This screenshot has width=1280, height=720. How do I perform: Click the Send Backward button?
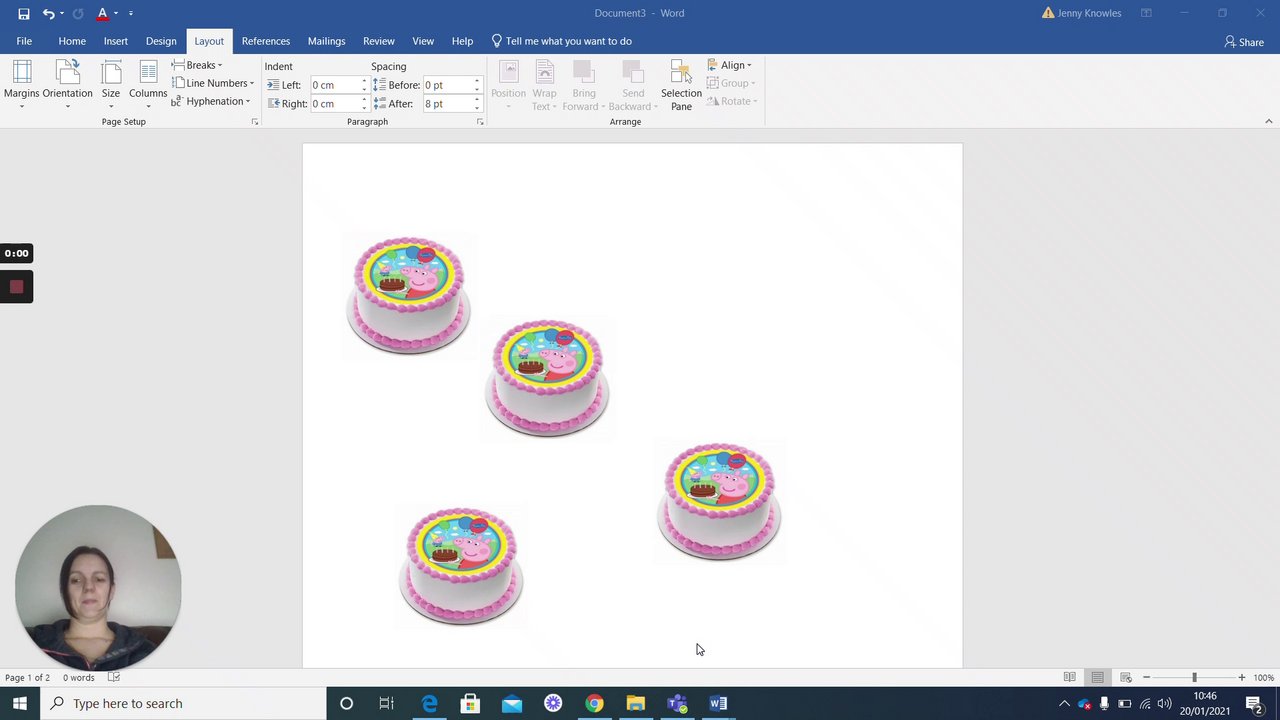(x=633, y=85)
